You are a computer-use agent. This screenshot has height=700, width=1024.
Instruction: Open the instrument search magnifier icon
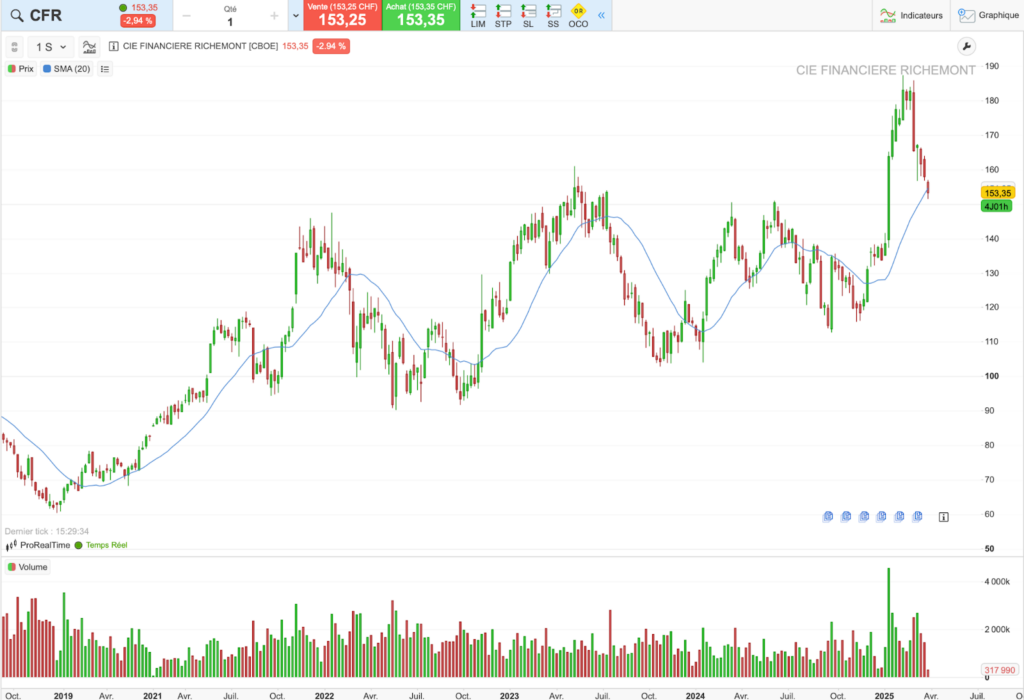pyautogui.click(x=16, y=16)
